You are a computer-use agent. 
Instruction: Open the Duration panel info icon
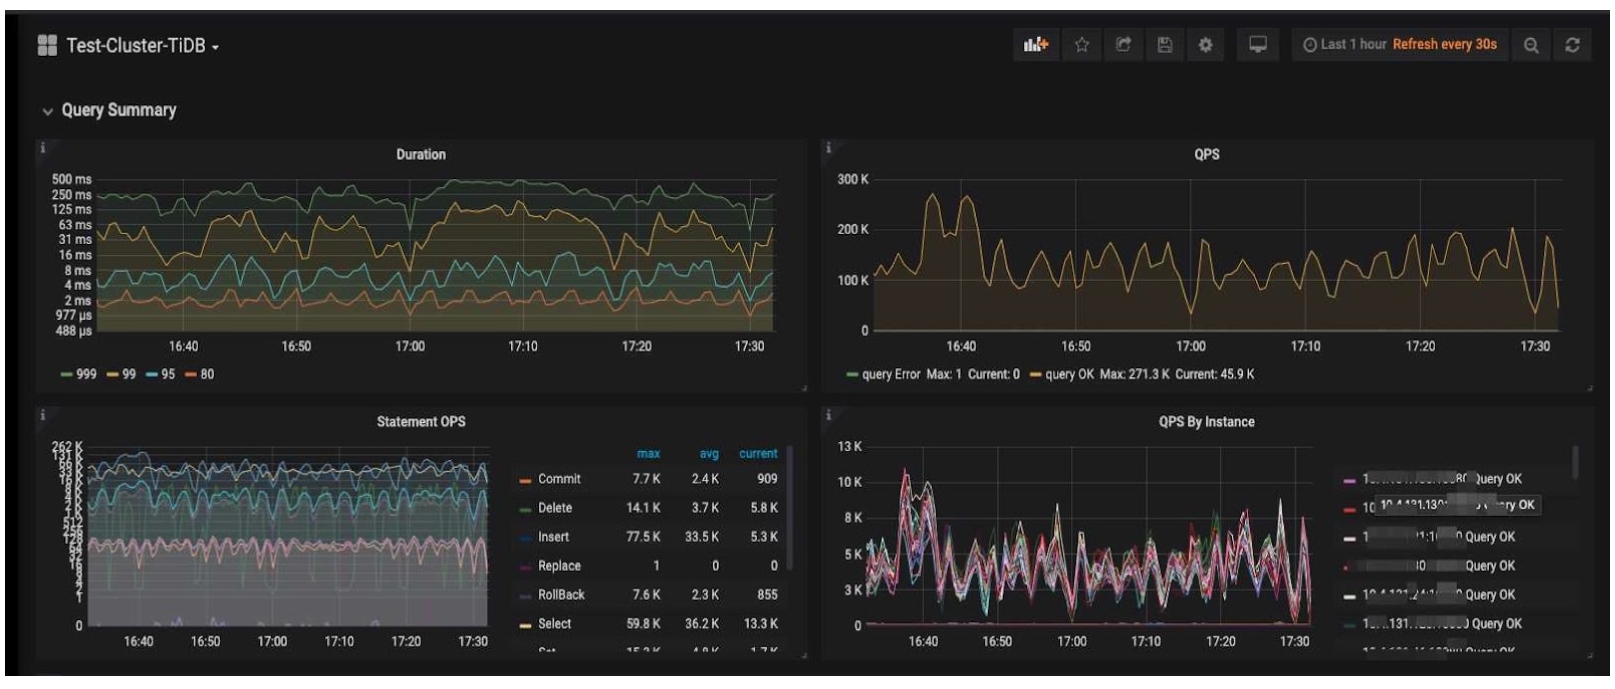coord(43,148)
